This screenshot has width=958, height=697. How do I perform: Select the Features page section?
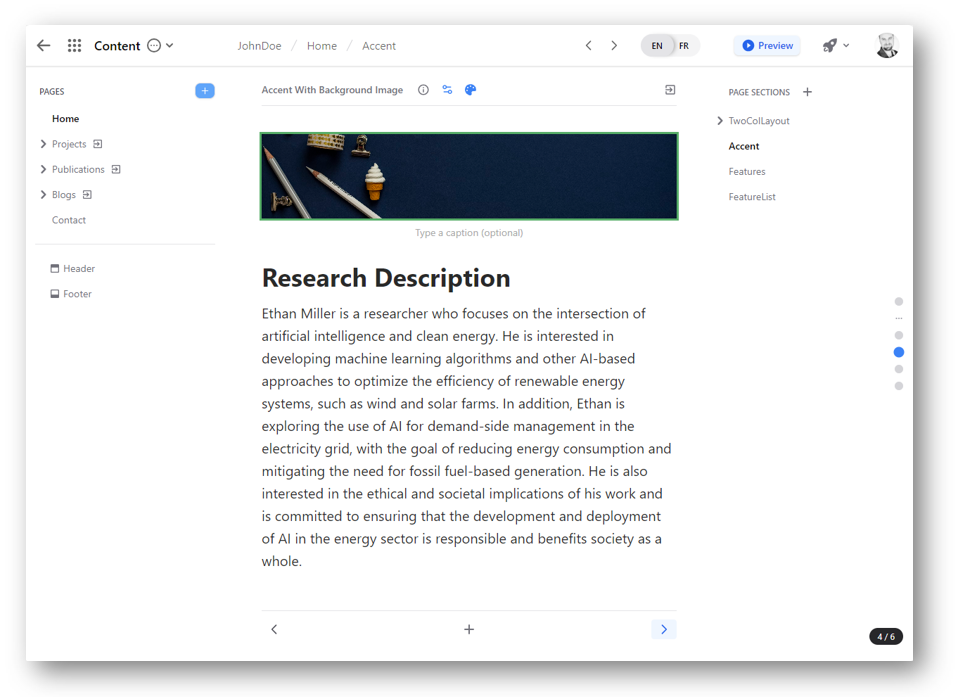747,172
